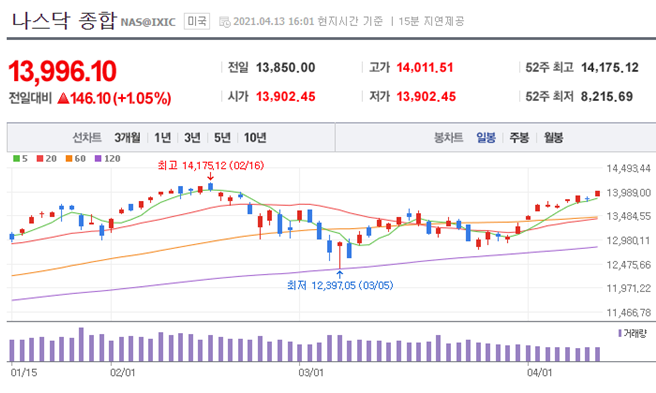Click the 15분 지연제공 delay notice
This screenshot has width=656, height=393.
[x=431, y=21]
